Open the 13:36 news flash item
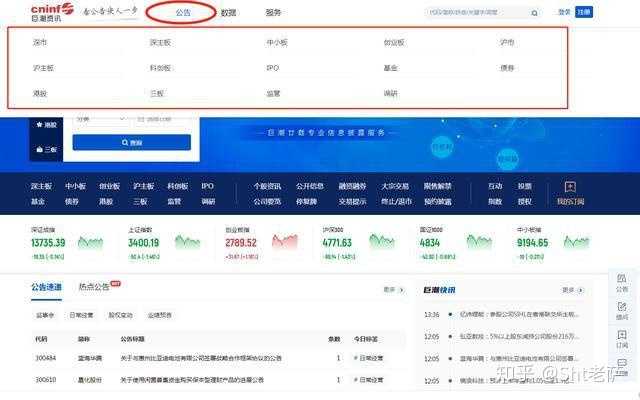 [x=502, y=315]
